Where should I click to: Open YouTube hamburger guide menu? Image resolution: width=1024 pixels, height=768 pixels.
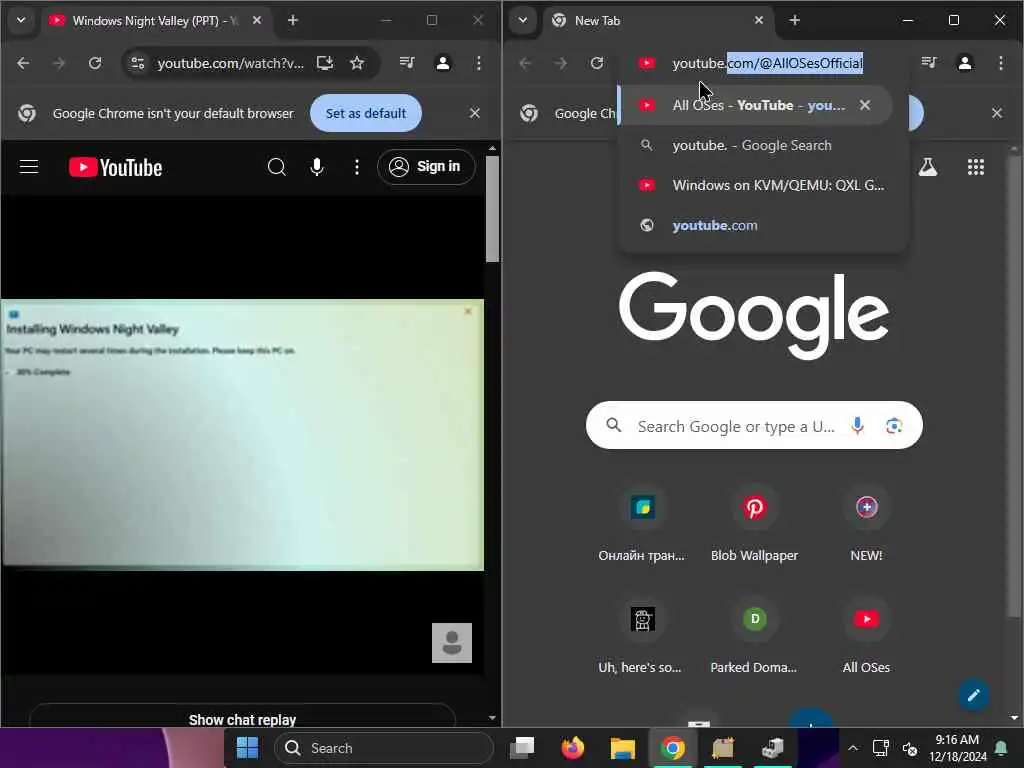[29, 167]
